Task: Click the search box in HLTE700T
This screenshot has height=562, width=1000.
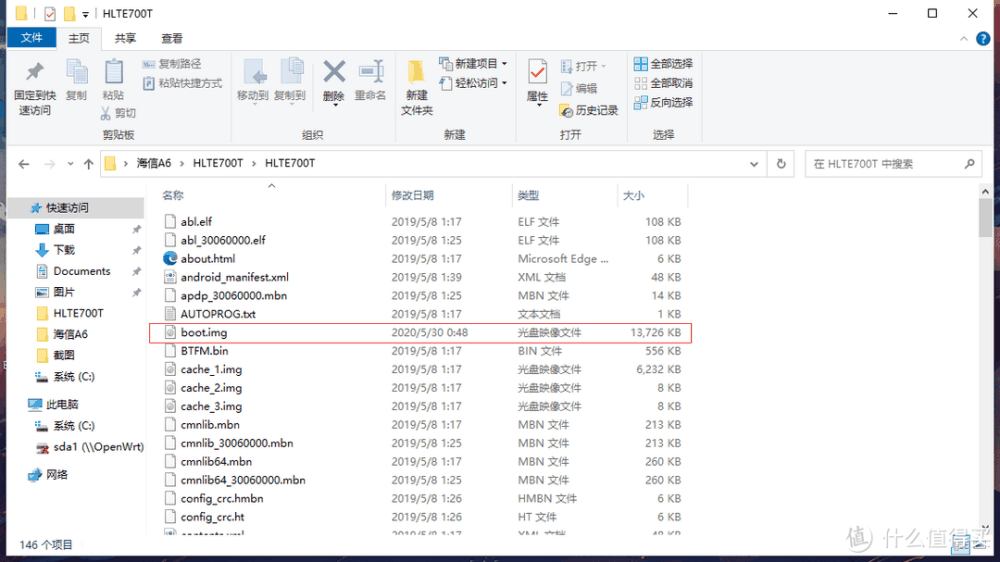Action: [893, 164]
